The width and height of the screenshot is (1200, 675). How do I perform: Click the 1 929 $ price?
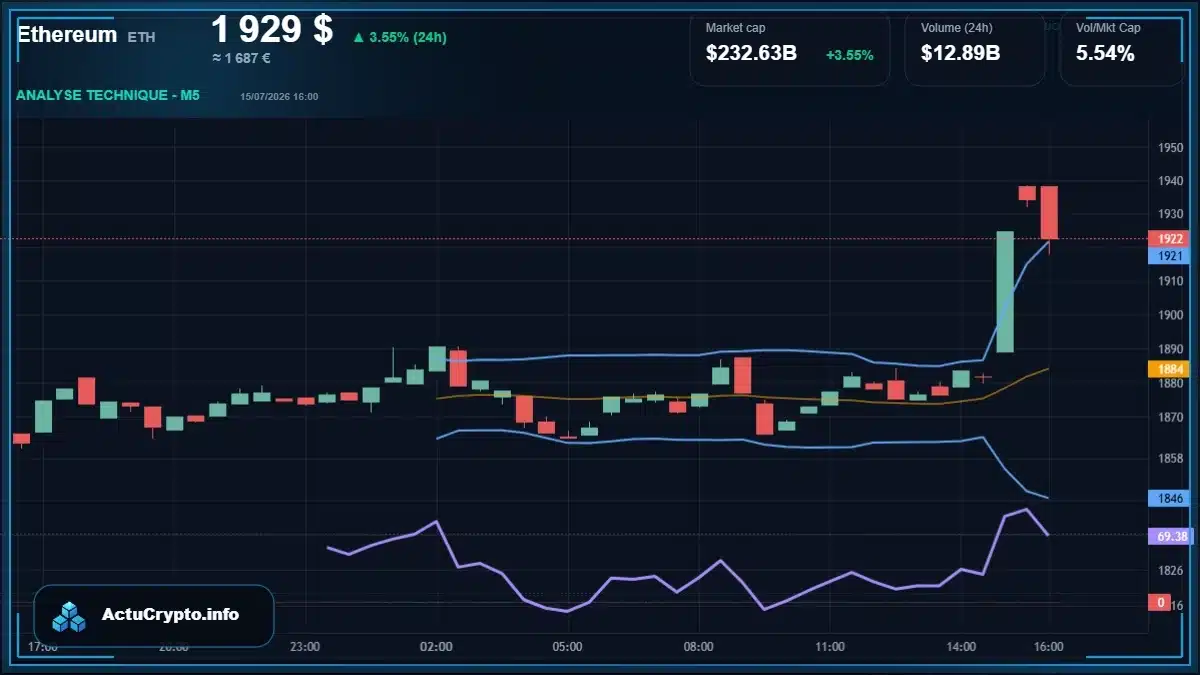point(271,29)
